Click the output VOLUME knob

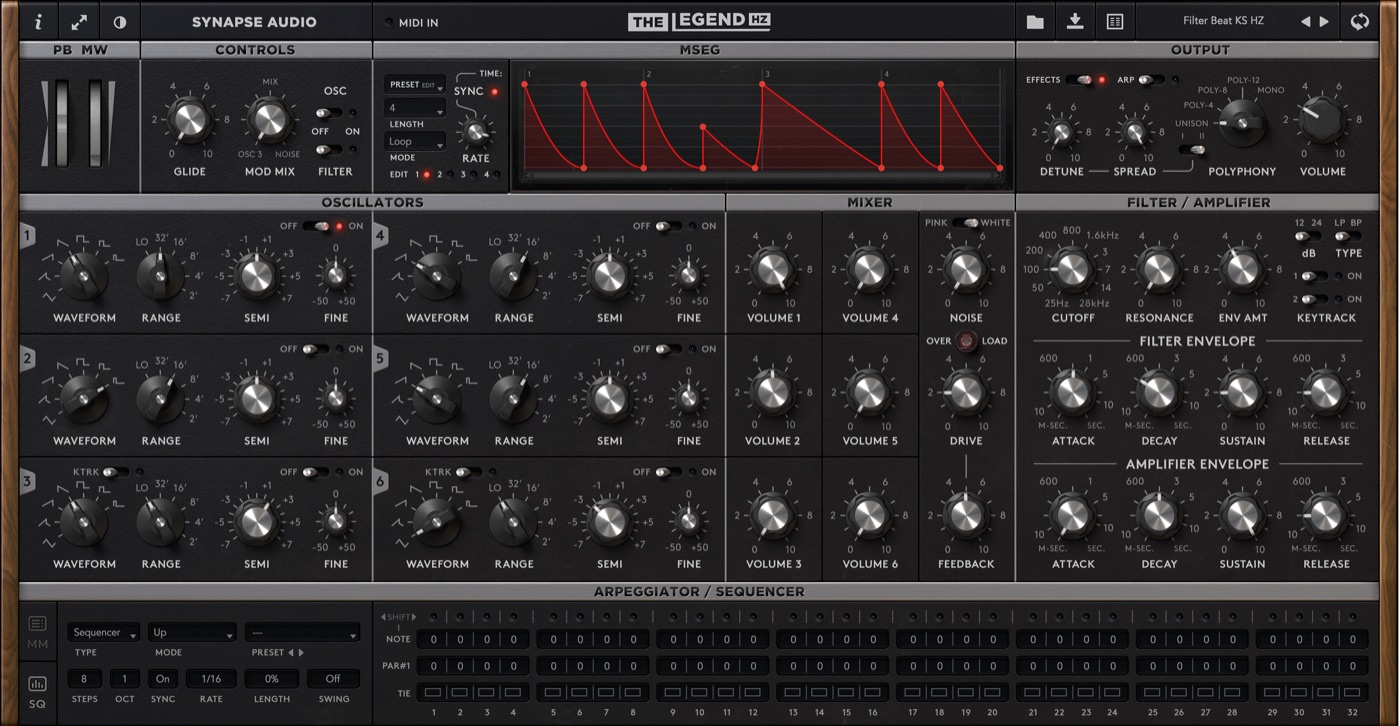(x=1322, y=120)
